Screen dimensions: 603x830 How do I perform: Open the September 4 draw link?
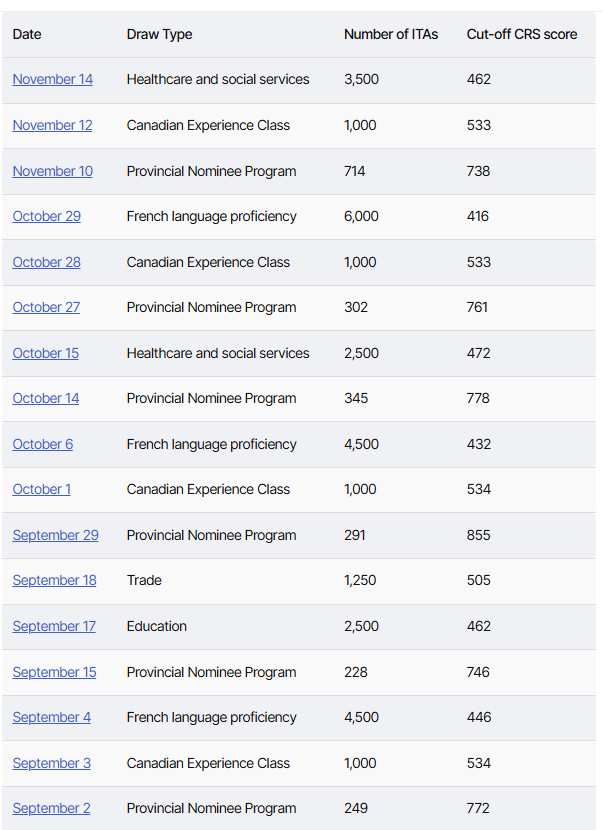point(51,717)
